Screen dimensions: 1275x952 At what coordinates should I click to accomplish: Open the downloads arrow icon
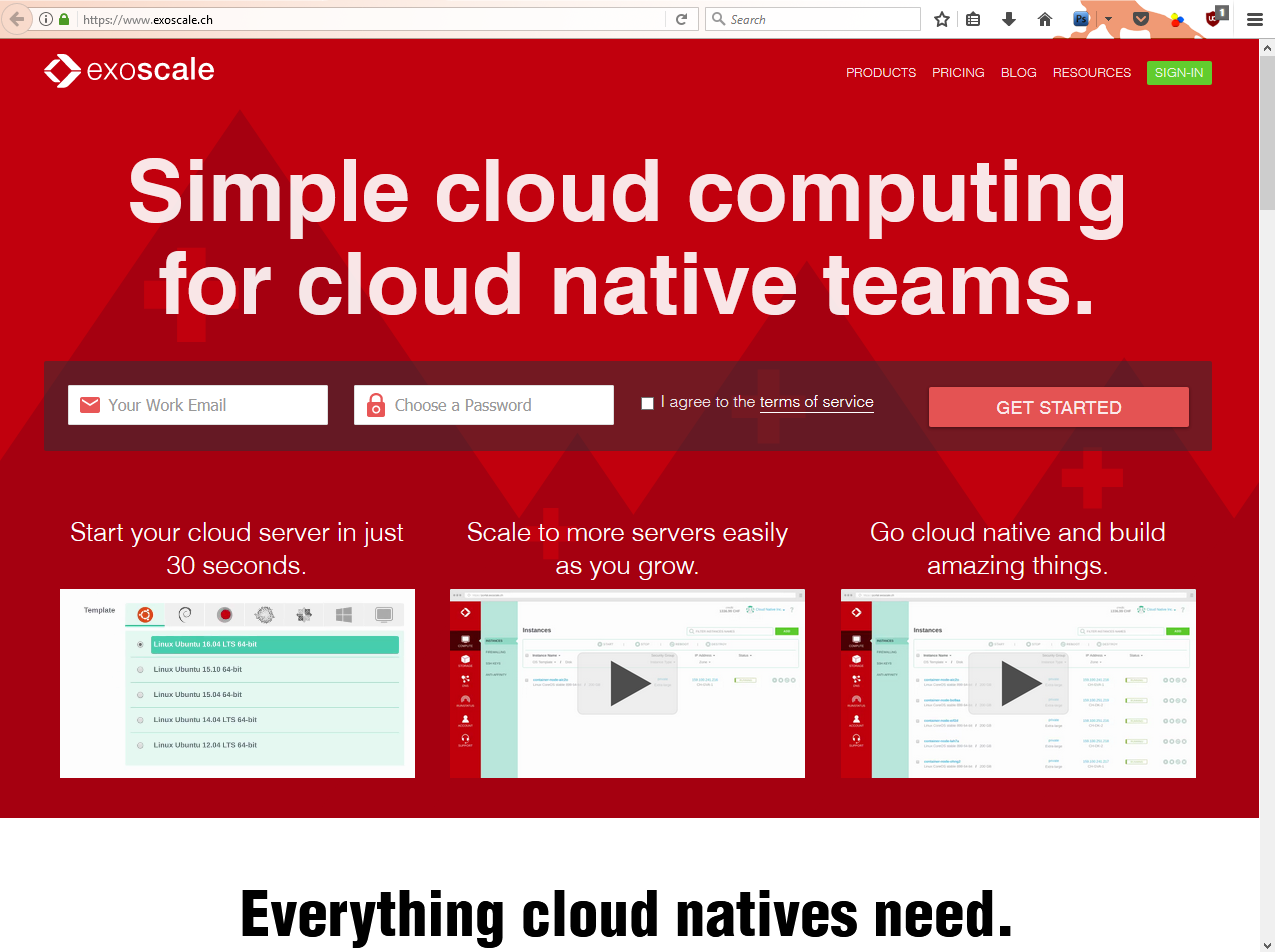(1009, 19)
